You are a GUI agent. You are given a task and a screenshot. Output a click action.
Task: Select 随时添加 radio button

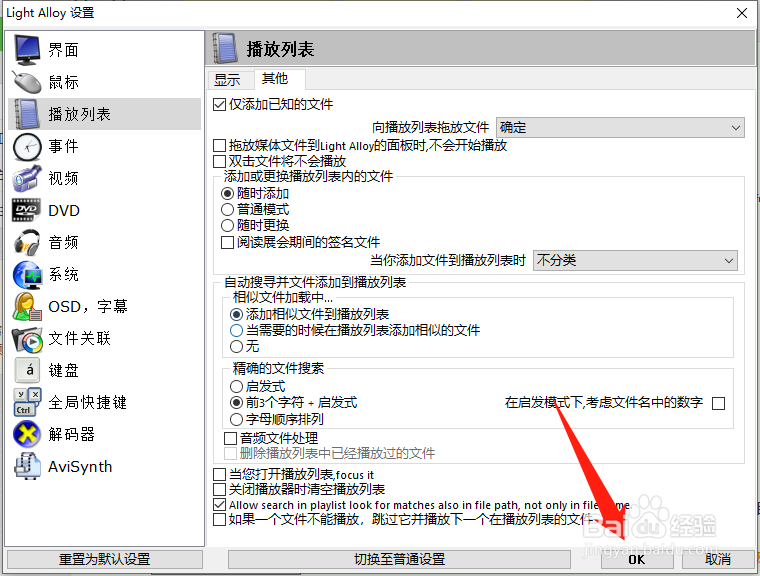click(227, 193)
